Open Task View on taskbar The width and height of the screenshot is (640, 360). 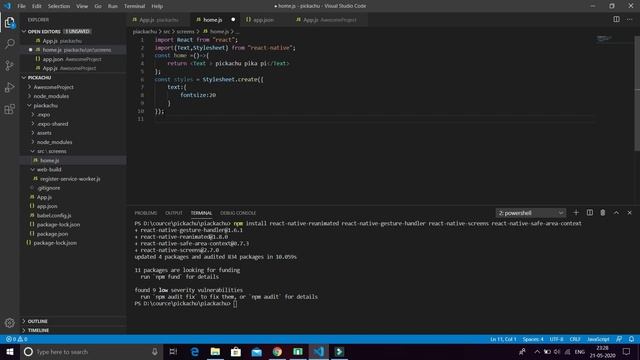pyautogui.click(x=173, y=352)
